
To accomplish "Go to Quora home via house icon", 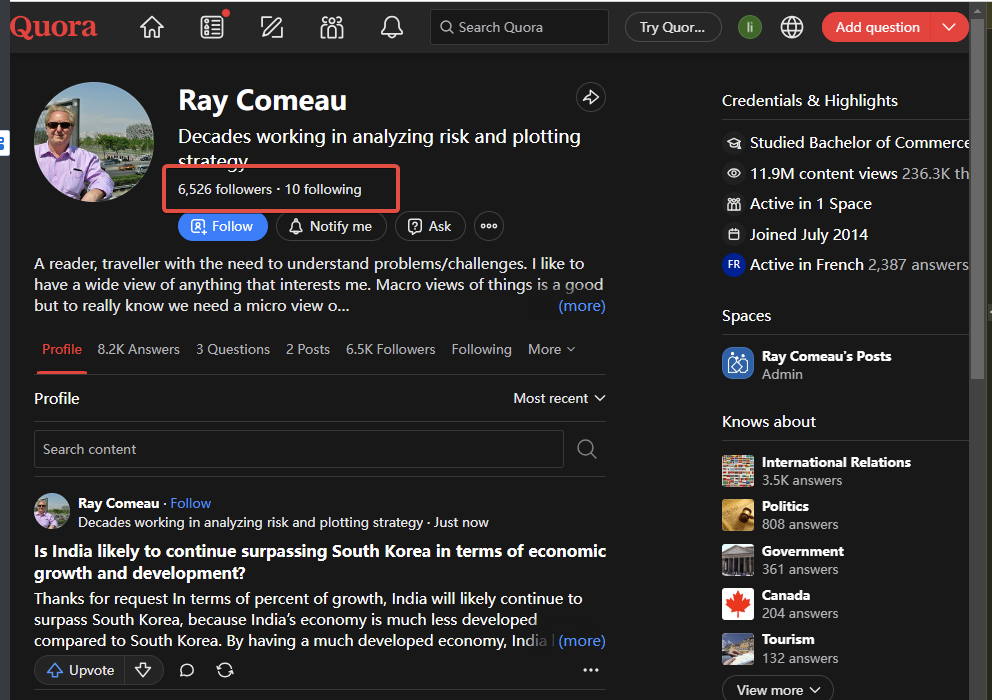I will click(x=152, y=27).
